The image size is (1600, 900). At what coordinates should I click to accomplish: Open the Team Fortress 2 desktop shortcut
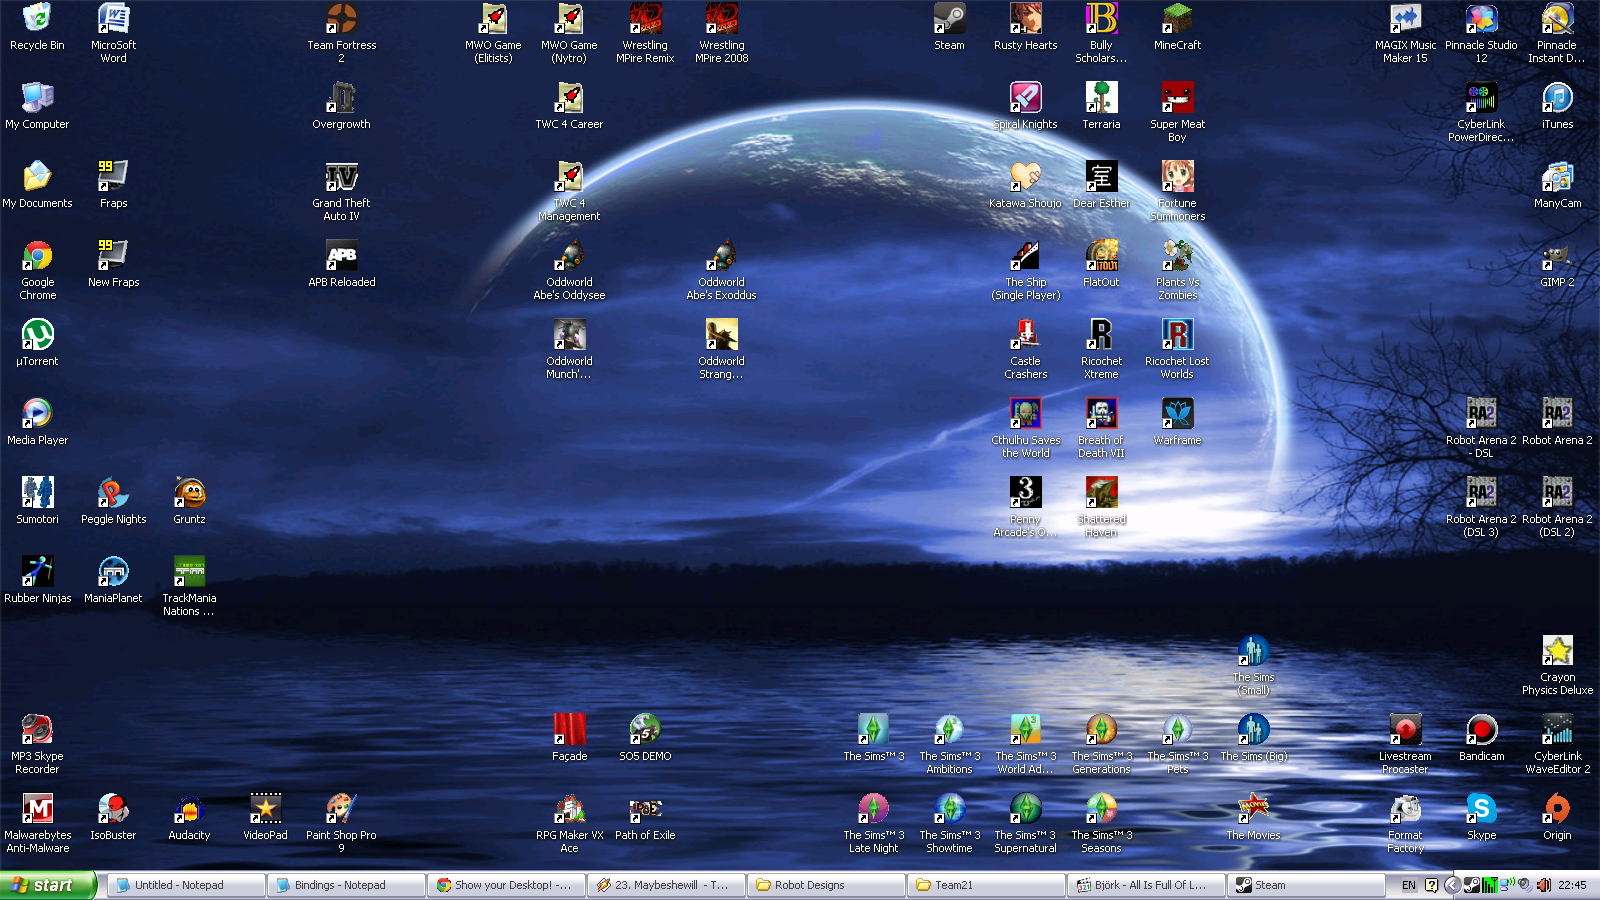pyautogui.click(x=341, y=20)
